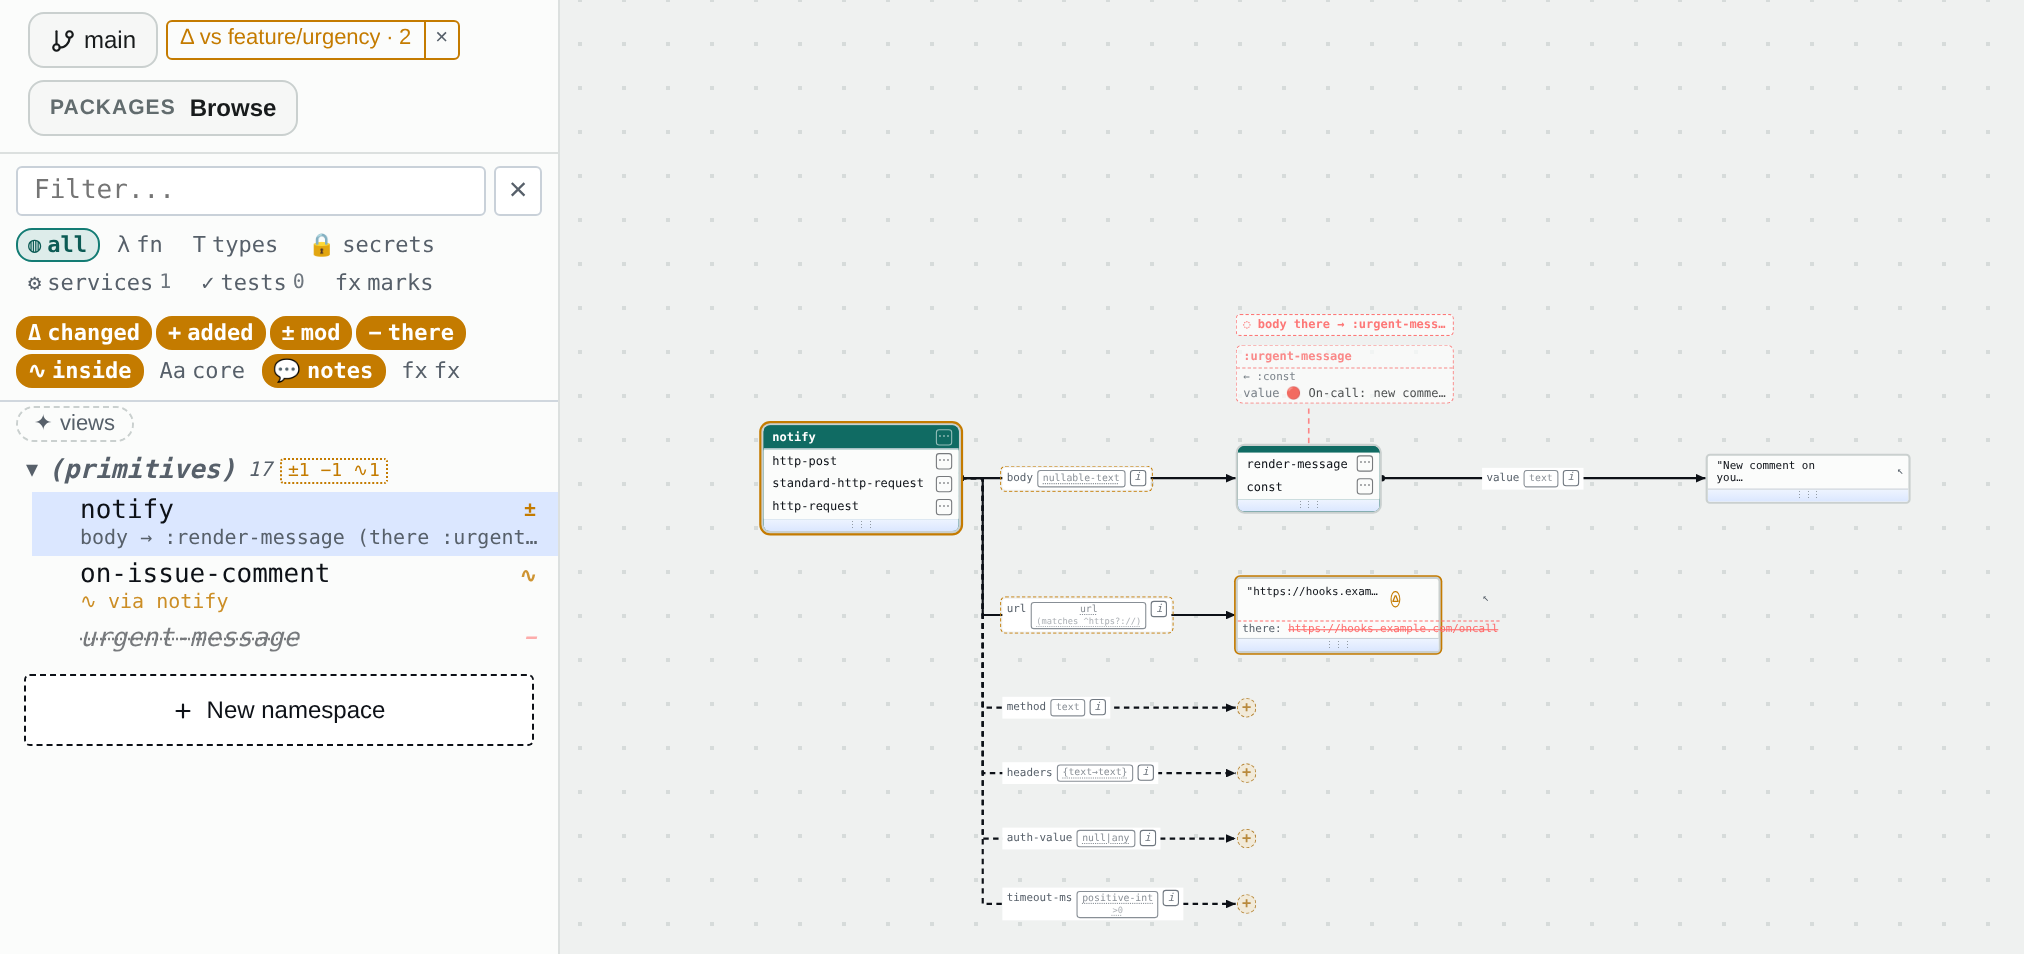The image size is (2024, 954).
Task: Toggle the Aa core filter
Action: click(202, 371)
